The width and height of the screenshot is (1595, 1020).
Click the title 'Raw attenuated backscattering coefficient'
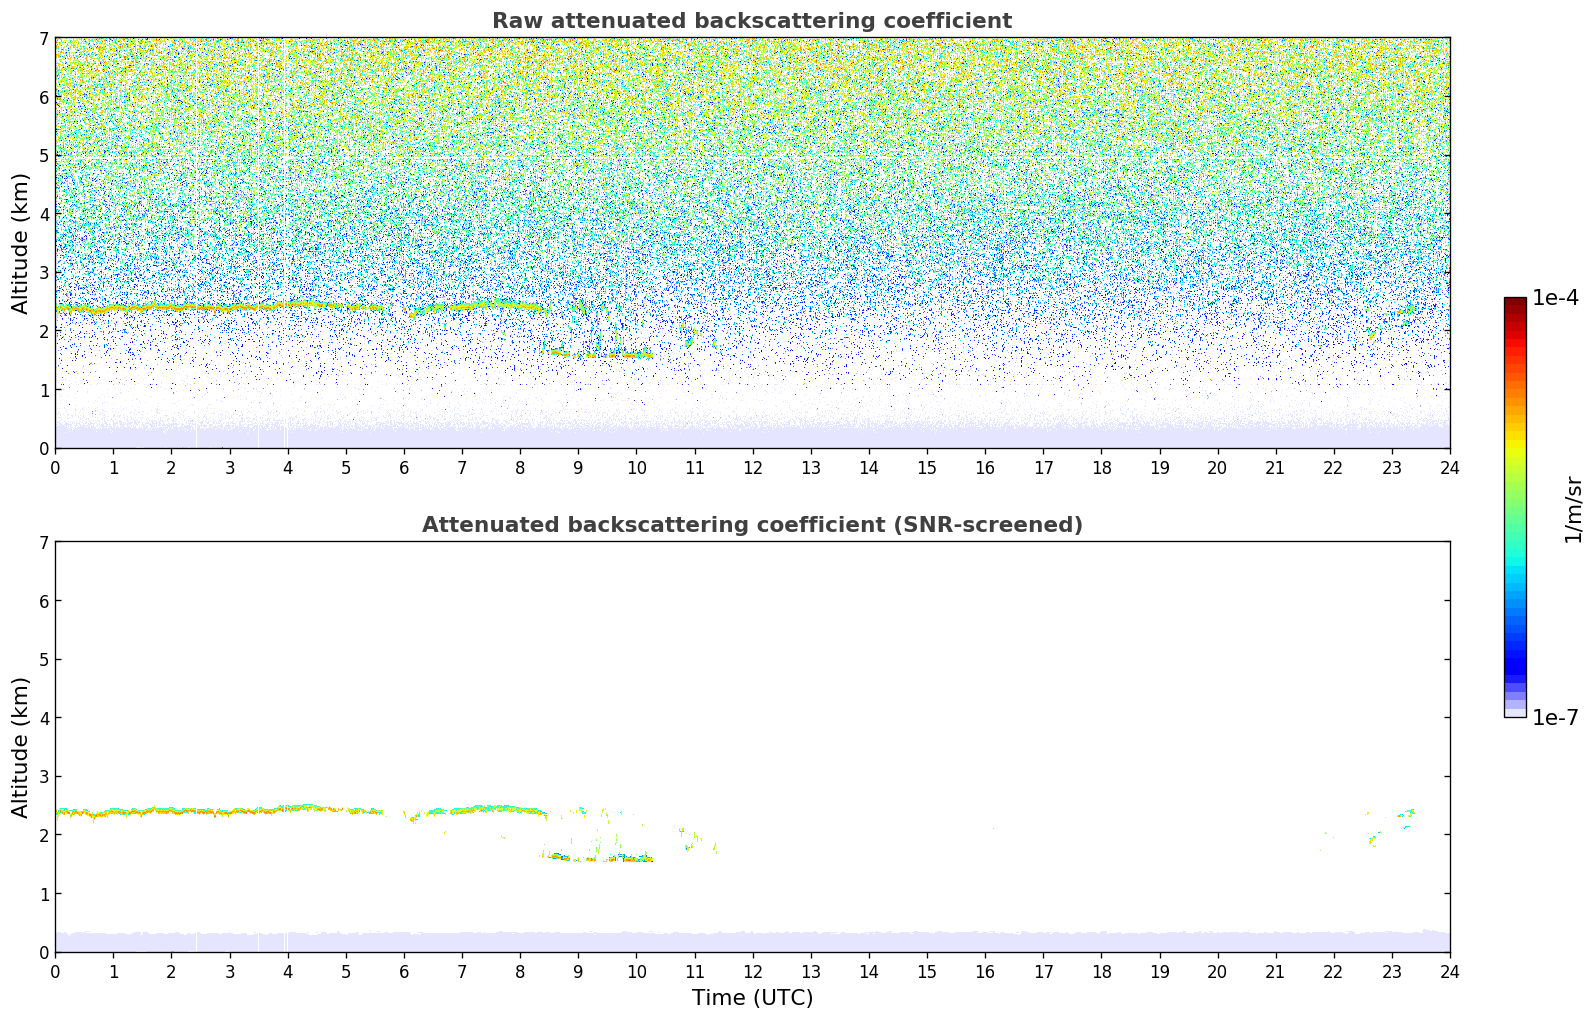[751, 21]
